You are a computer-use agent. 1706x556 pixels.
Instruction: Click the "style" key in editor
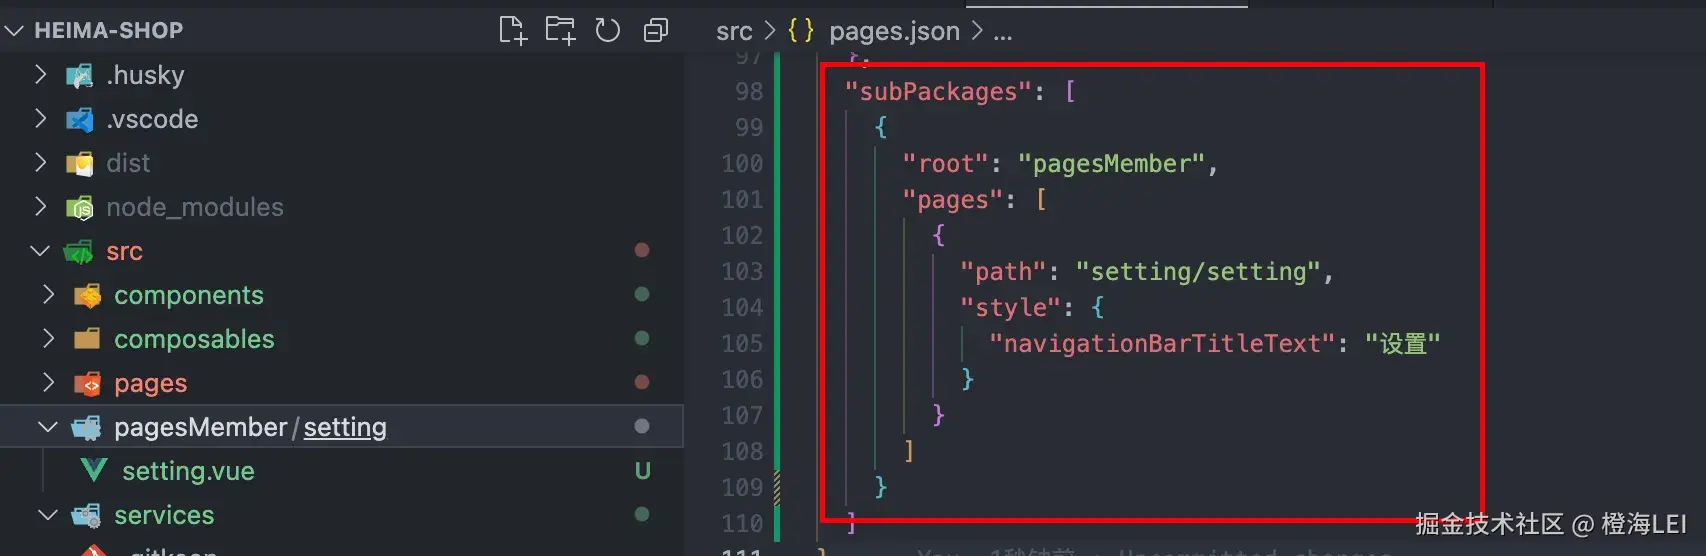1010,308
